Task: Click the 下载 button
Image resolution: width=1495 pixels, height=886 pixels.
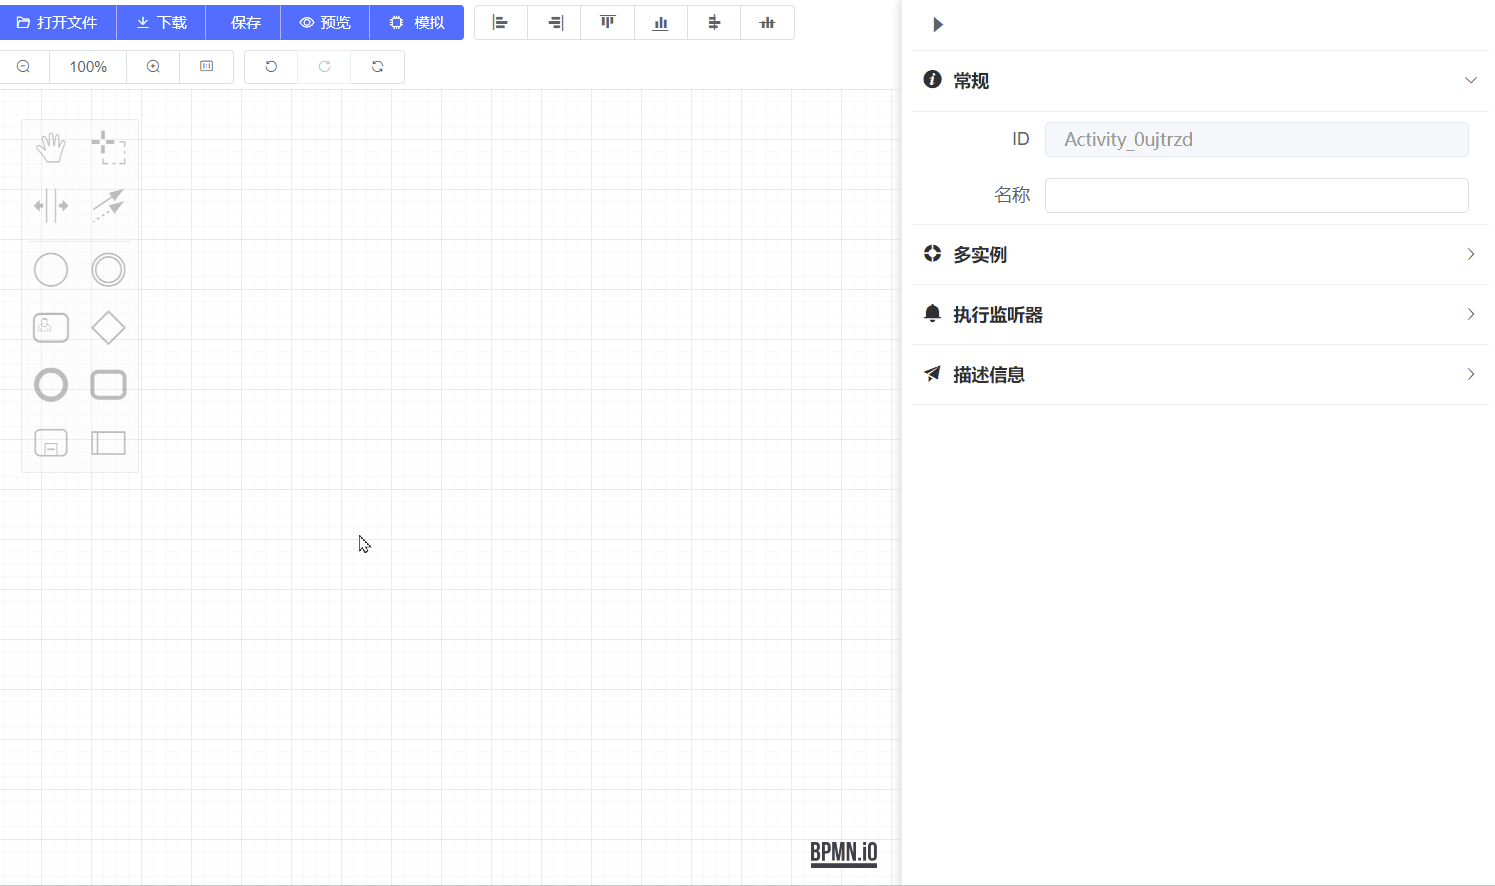Action: [x=162, y=22]
